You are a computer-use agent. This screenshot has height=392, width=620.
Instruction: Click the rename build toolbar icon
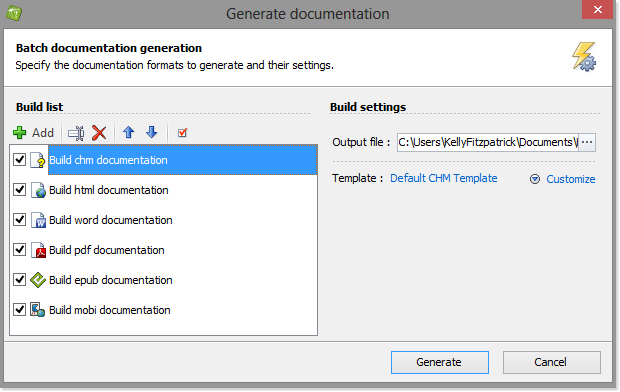(x=76, y=133)
